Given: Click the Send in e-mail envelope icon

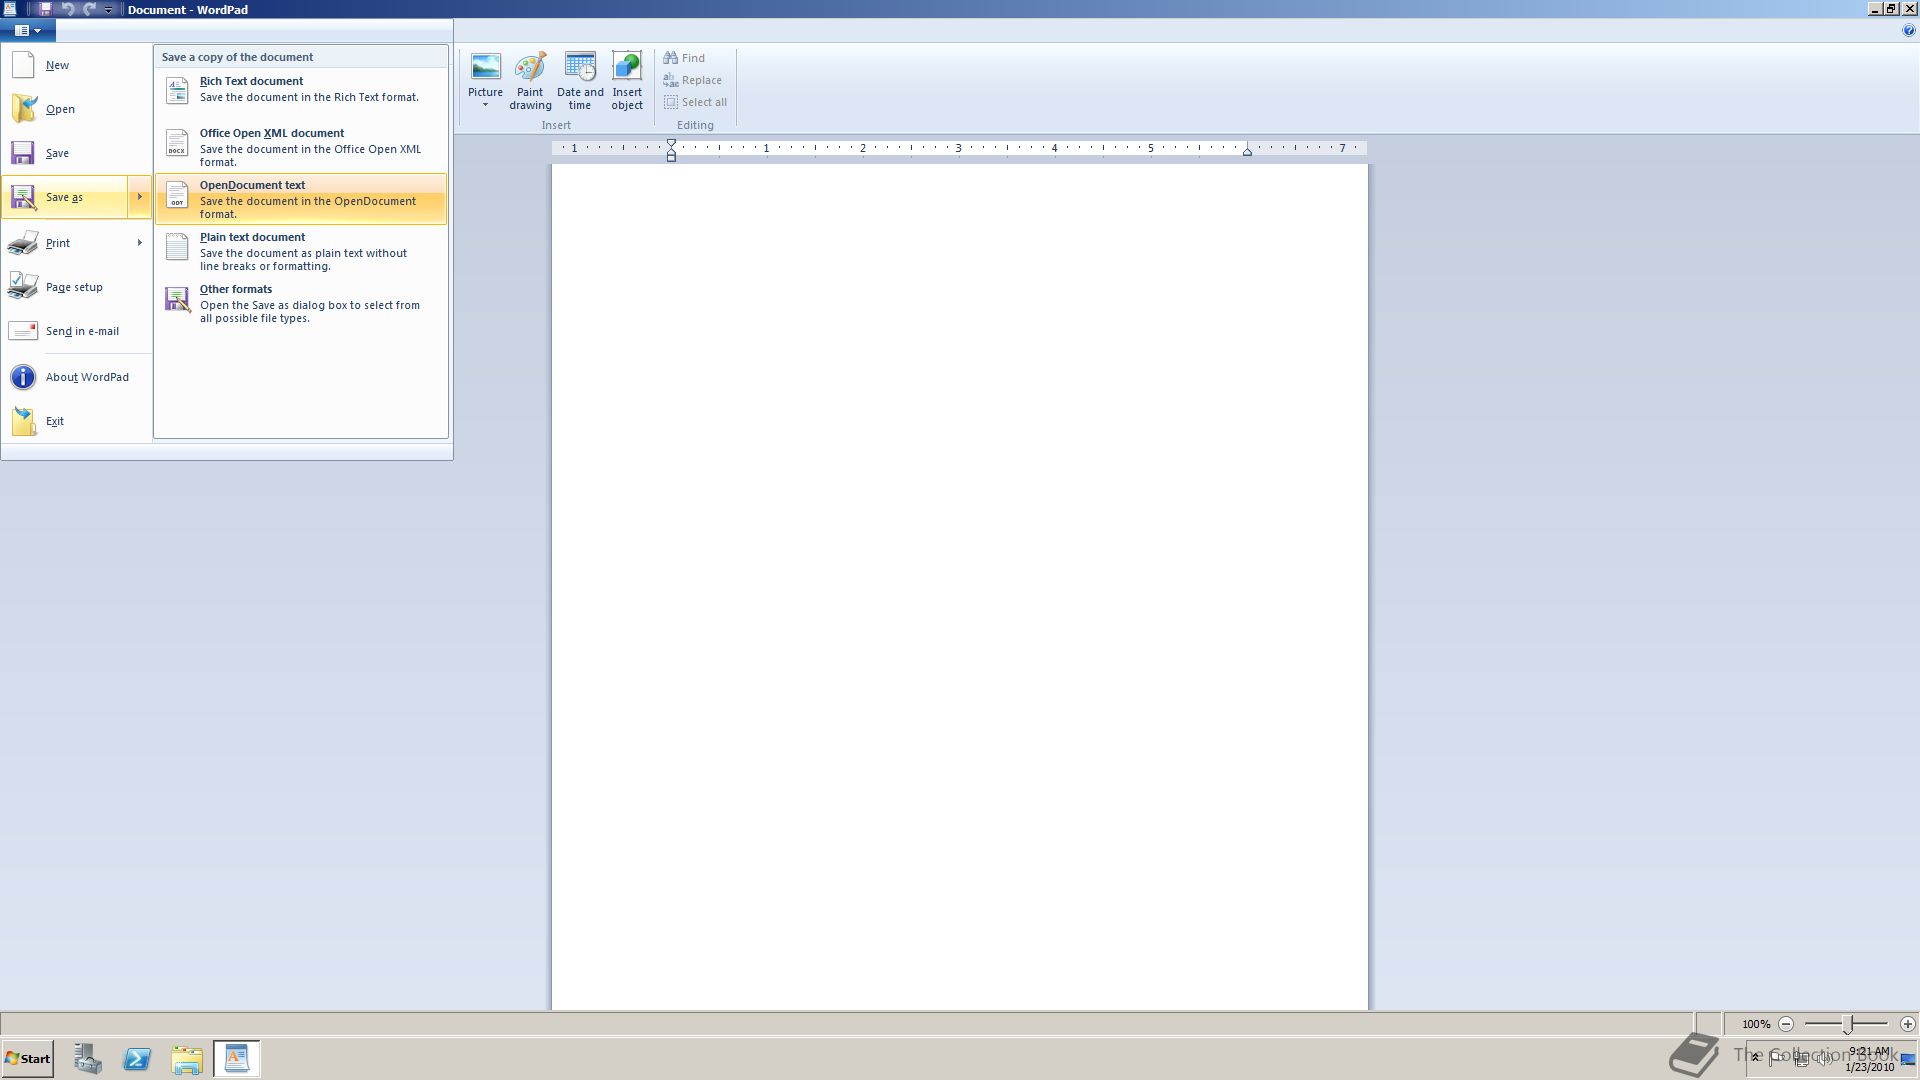Looking at the screenshot, I should (x=23, y=331).
